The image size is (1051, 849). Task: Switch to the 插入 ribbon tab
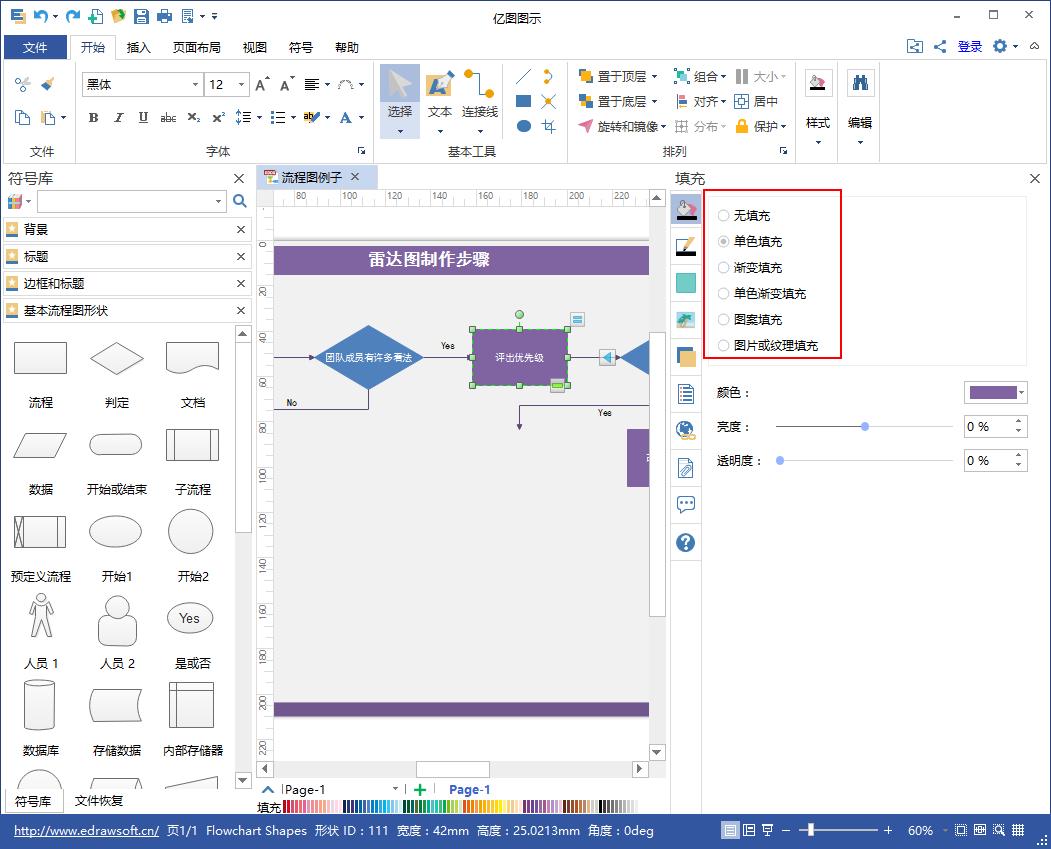[139, 47]
